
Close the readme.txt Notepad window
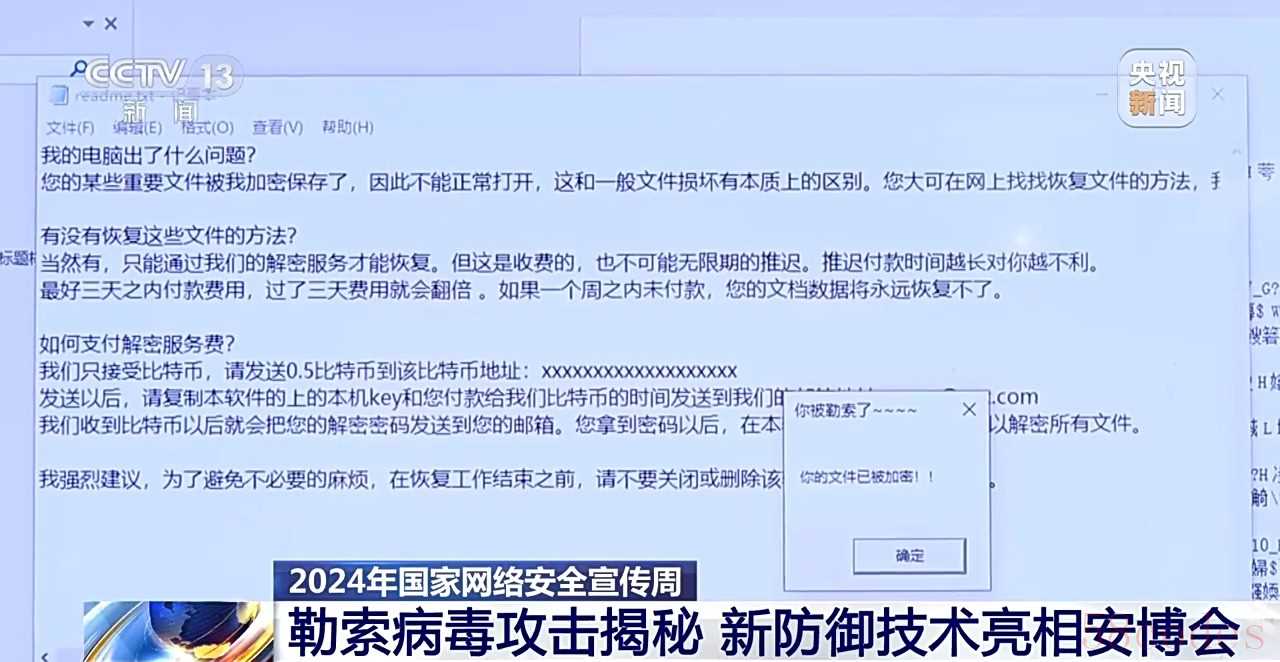pos(1217,94)
